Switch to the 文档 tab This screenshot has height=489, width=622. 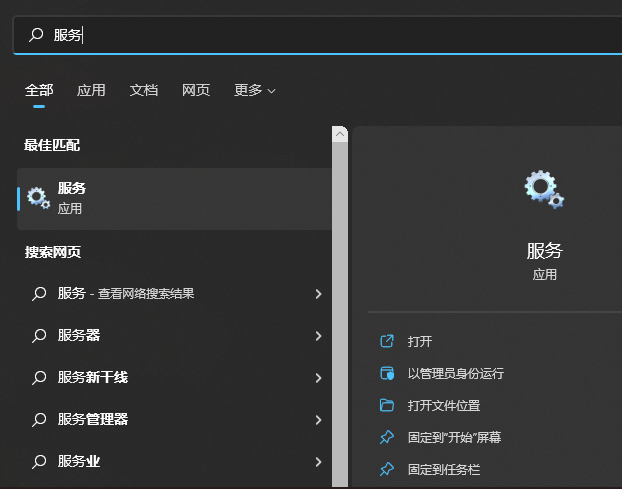point(144,90)
